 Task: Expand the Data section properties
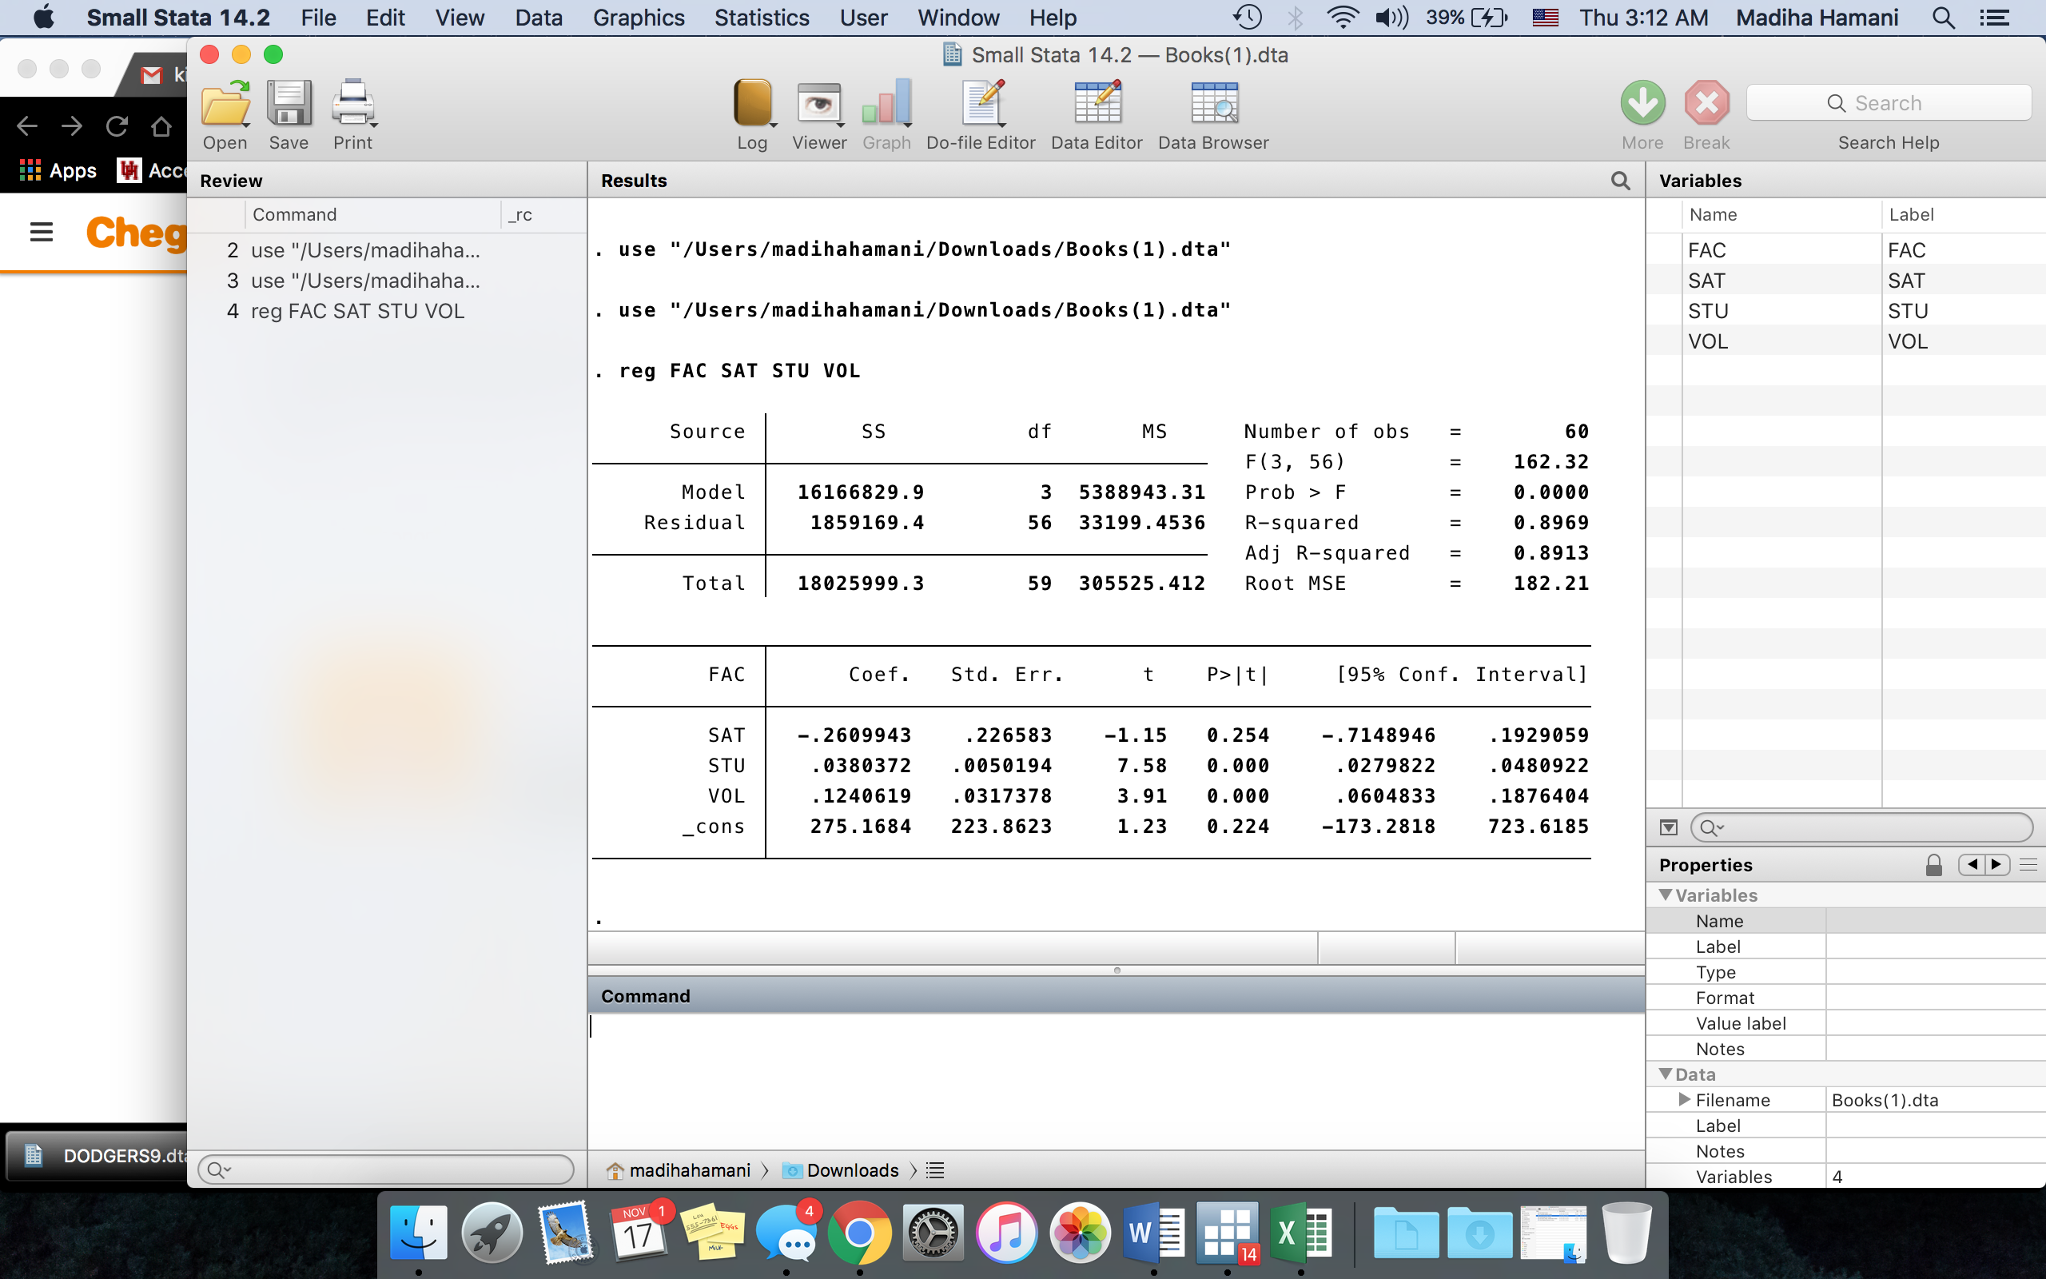click(1667, 1074)
